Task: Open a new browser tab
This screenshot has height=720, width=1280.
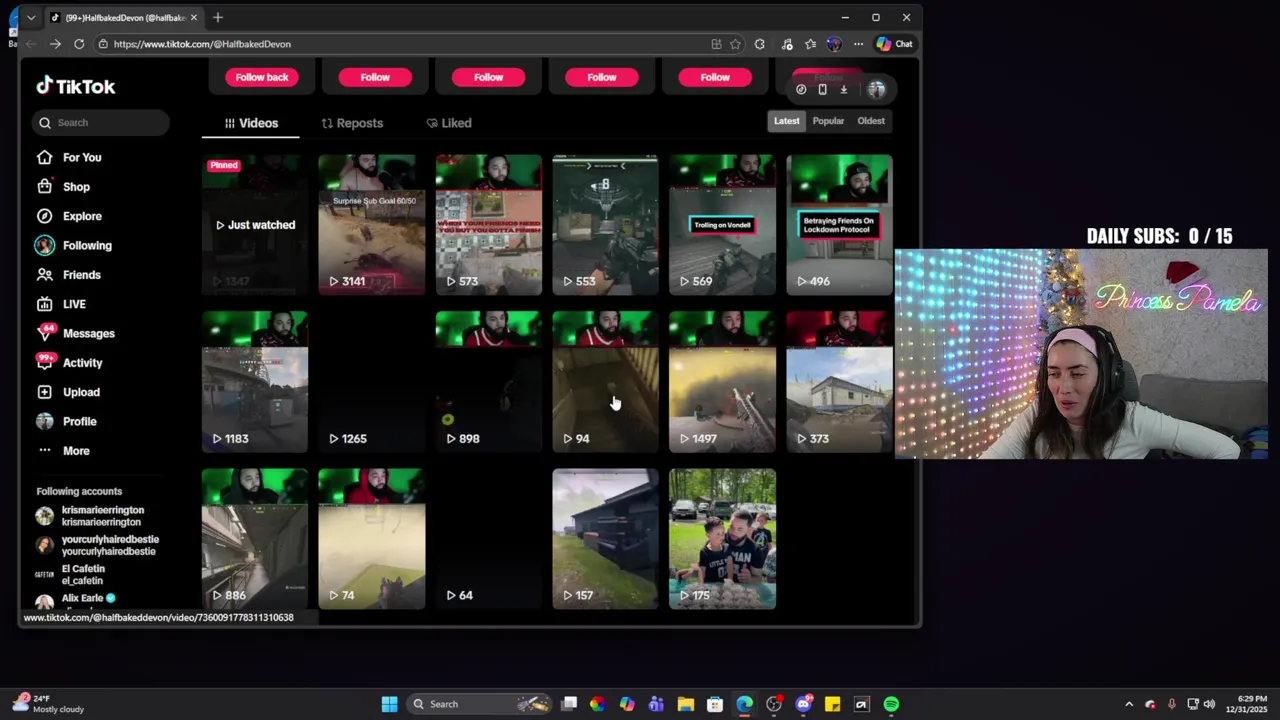Action: tap(217, 17)
